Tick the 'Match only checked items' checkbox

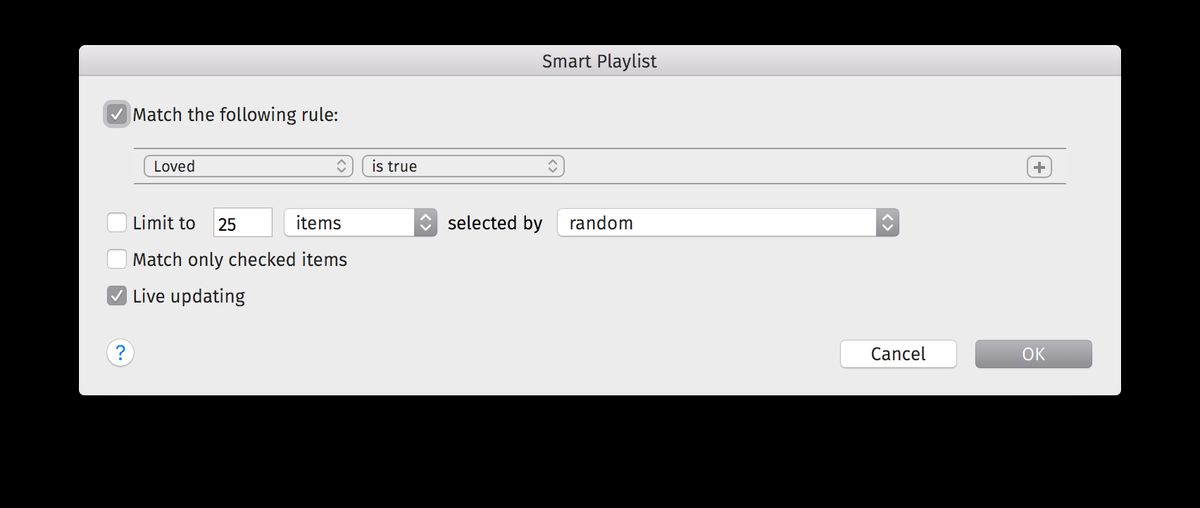(x=117, y=260)
